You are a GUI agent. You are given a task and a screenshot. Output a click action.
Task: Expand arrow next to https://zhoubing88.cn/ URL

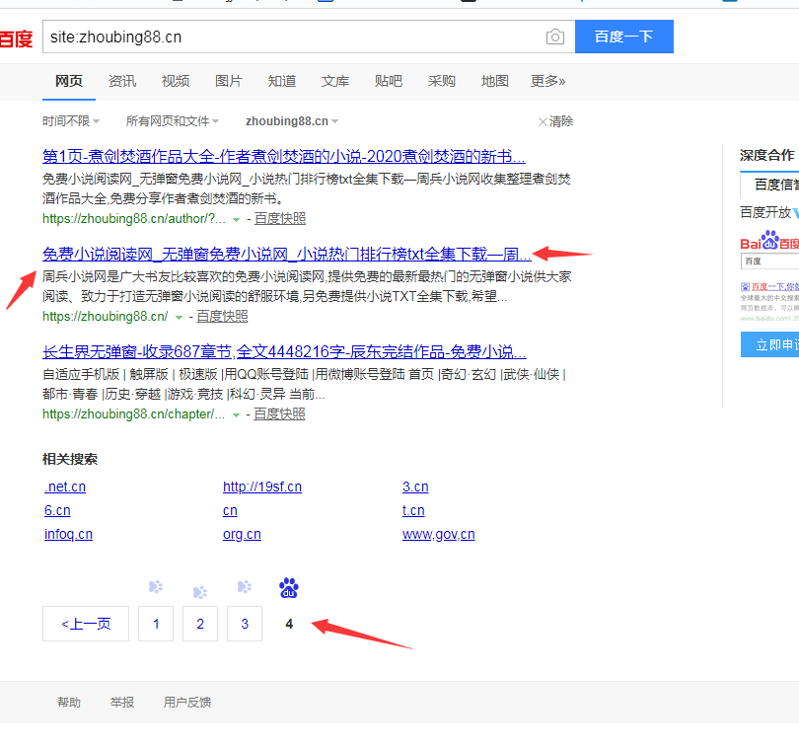click(179, 317)
